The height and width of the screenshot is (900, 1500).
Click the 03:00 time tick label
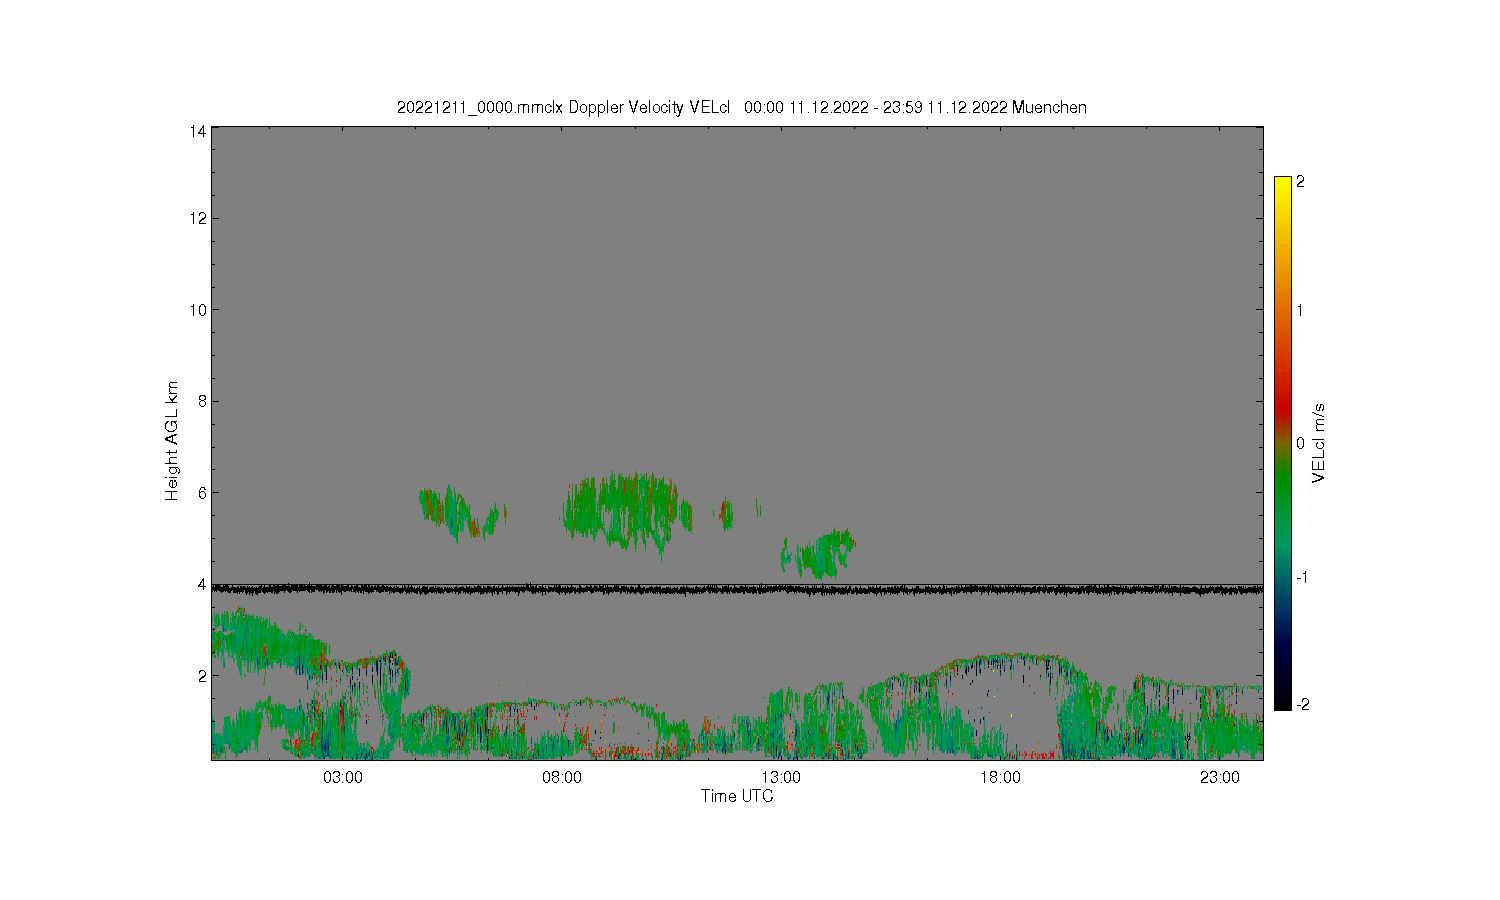click(x=343, y=778)
